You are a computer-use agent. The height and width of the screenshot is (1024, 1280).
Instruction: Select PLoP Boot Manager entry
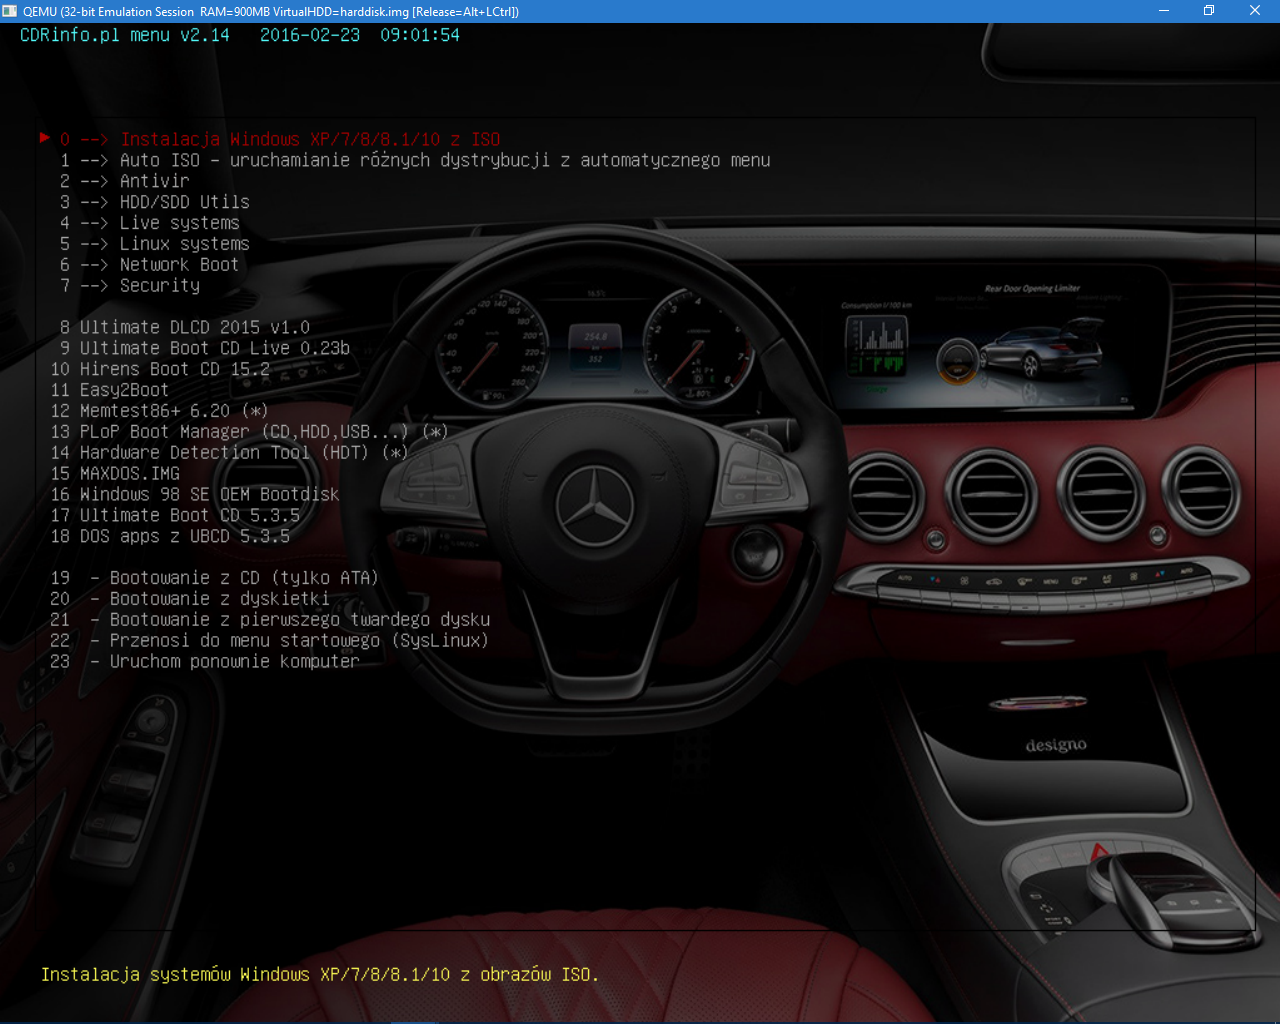point(249,433)
